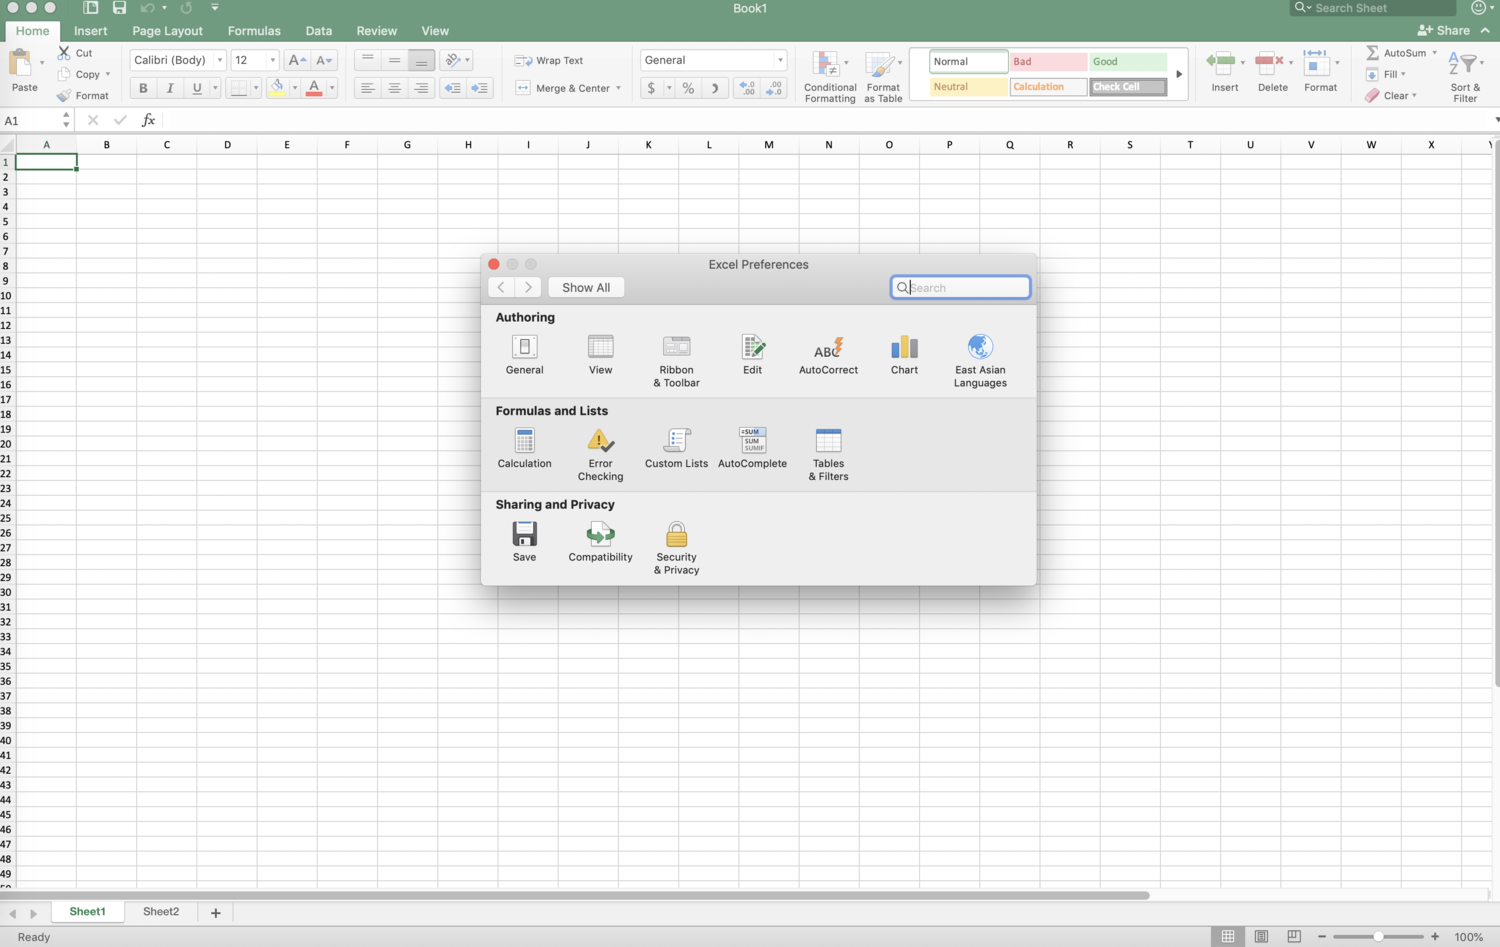Screen dimensions: 1500x947
Task: Click the font color red A swatch
Action: pyautogui.click(x=314, y=88)
